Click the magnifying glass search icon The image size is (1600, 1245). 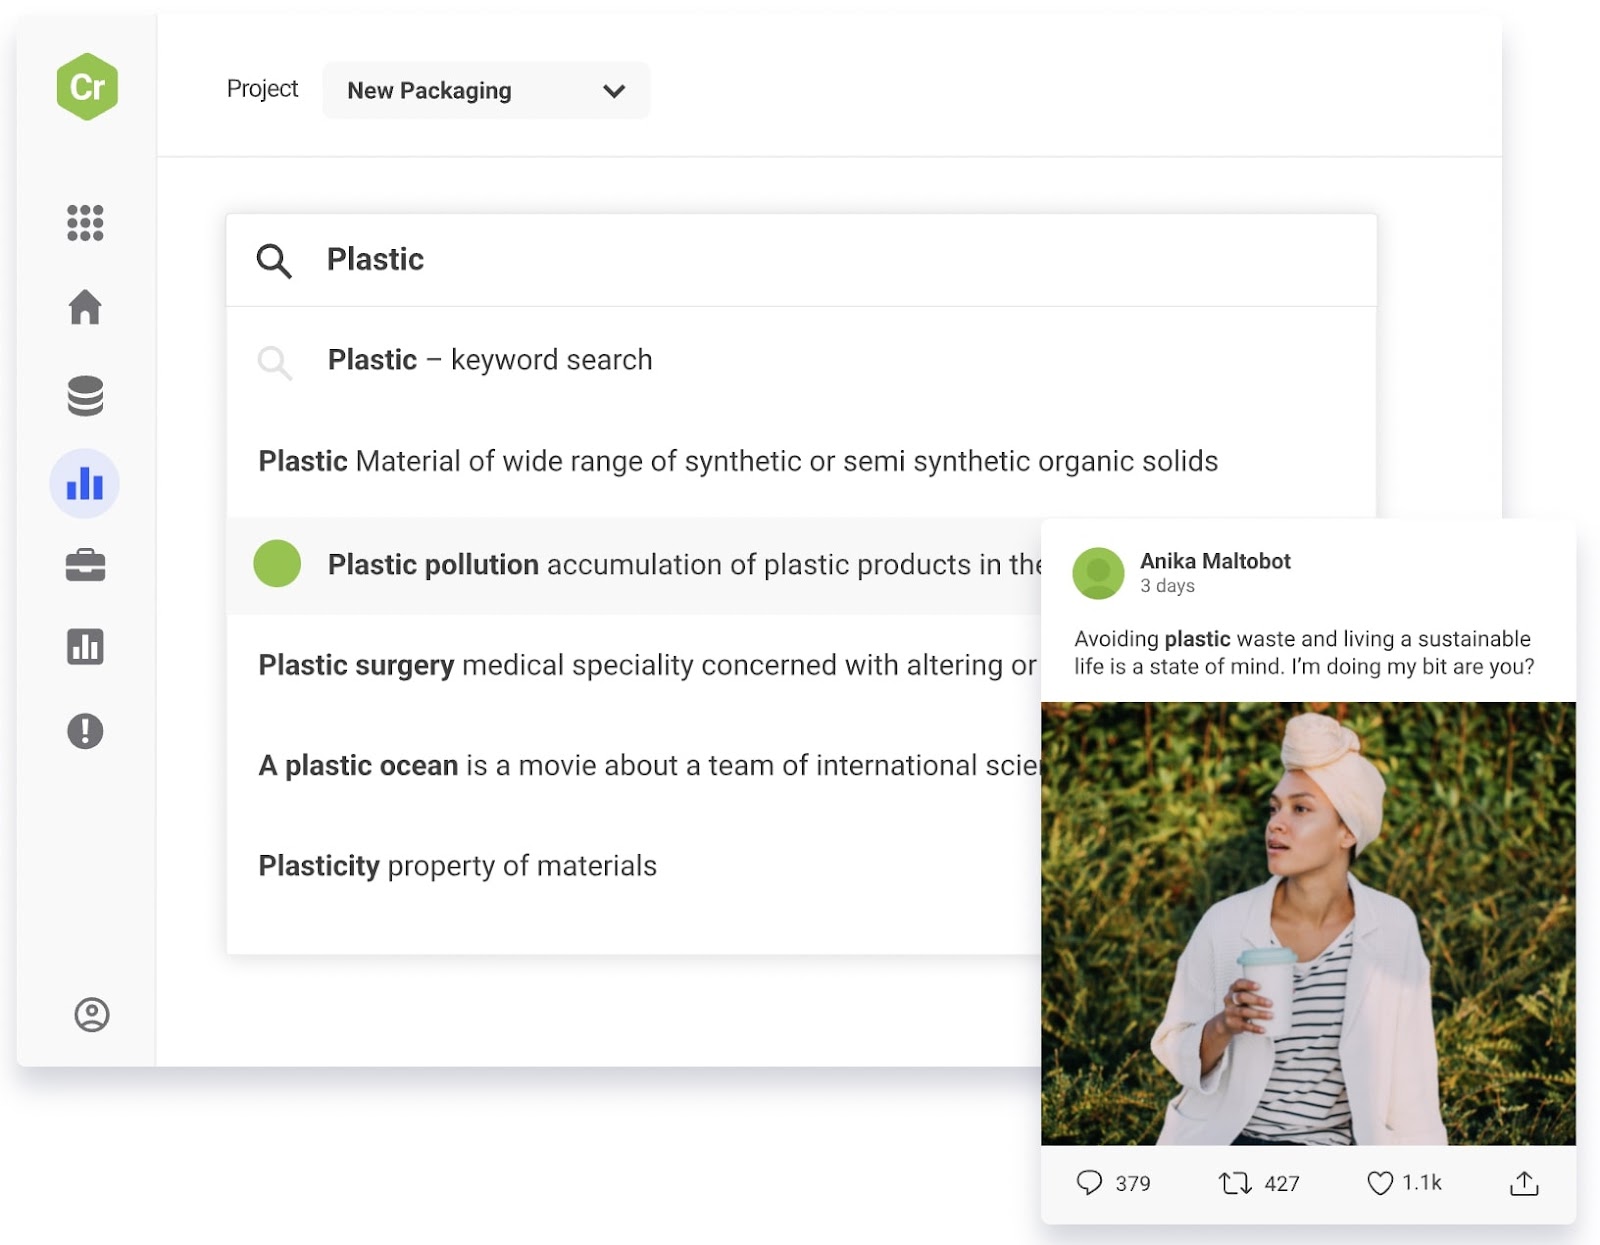[275, 260]
